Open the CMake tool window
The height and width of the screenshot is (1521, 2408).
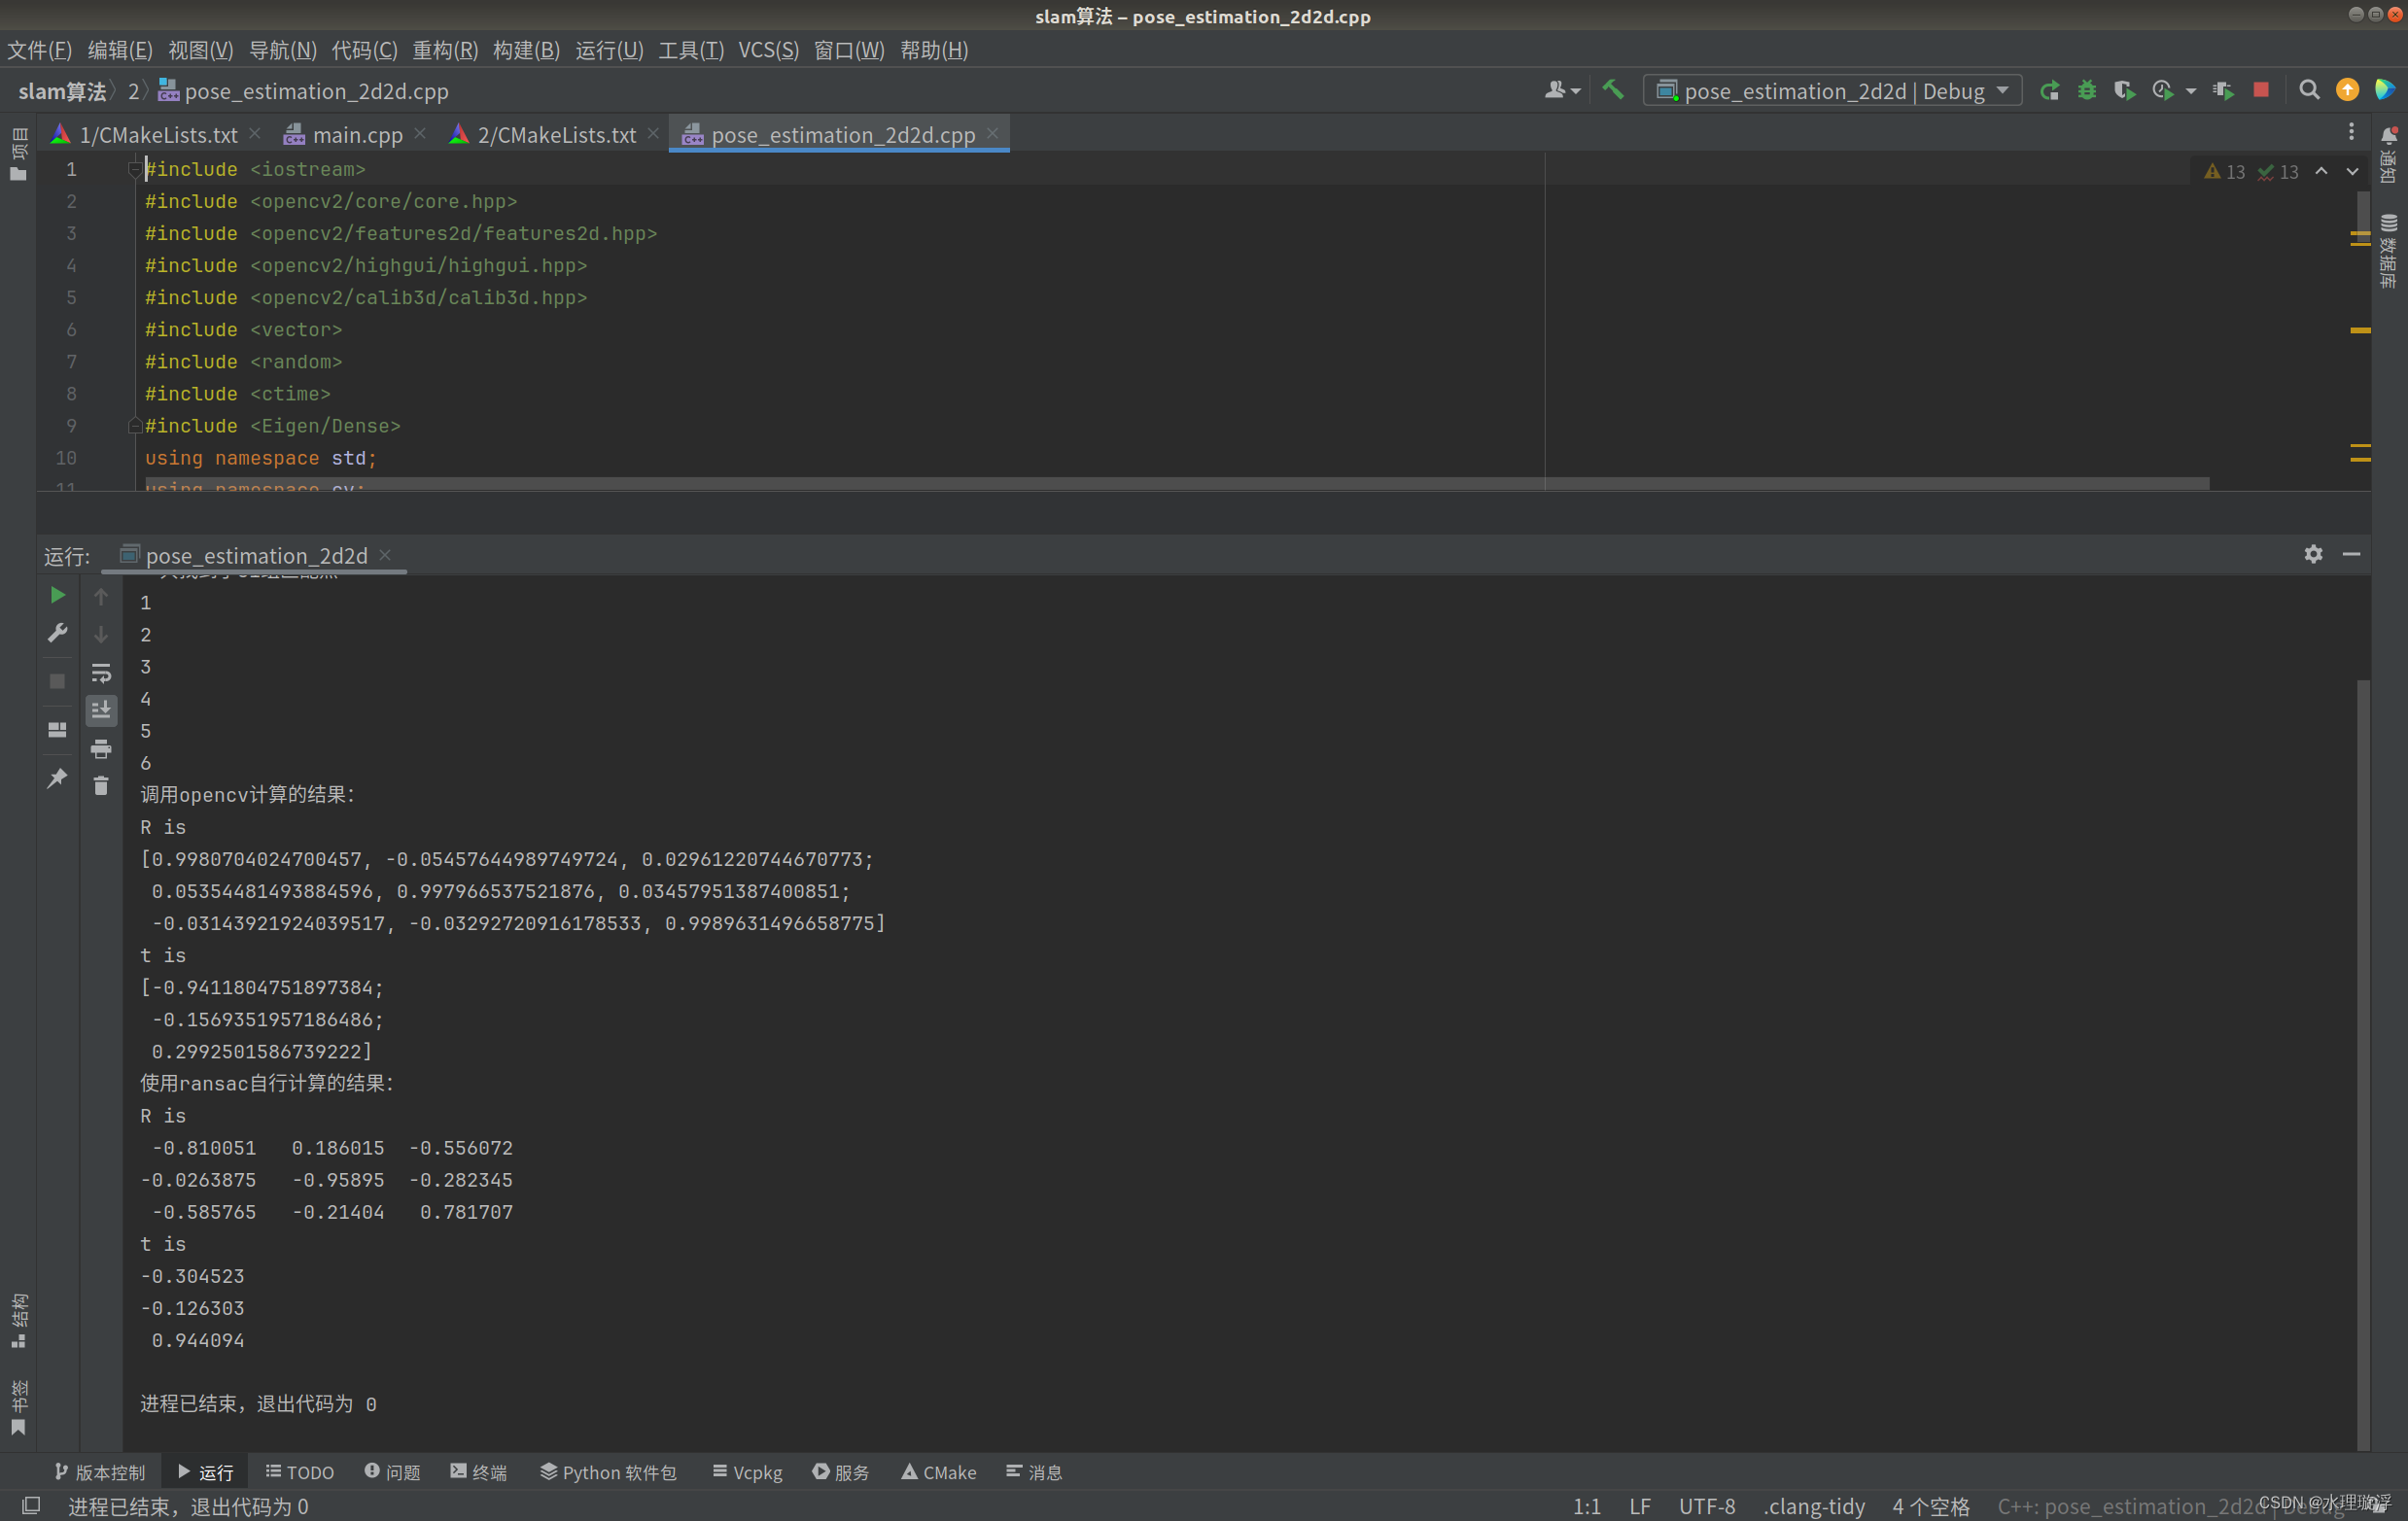tap(938, 1472)
